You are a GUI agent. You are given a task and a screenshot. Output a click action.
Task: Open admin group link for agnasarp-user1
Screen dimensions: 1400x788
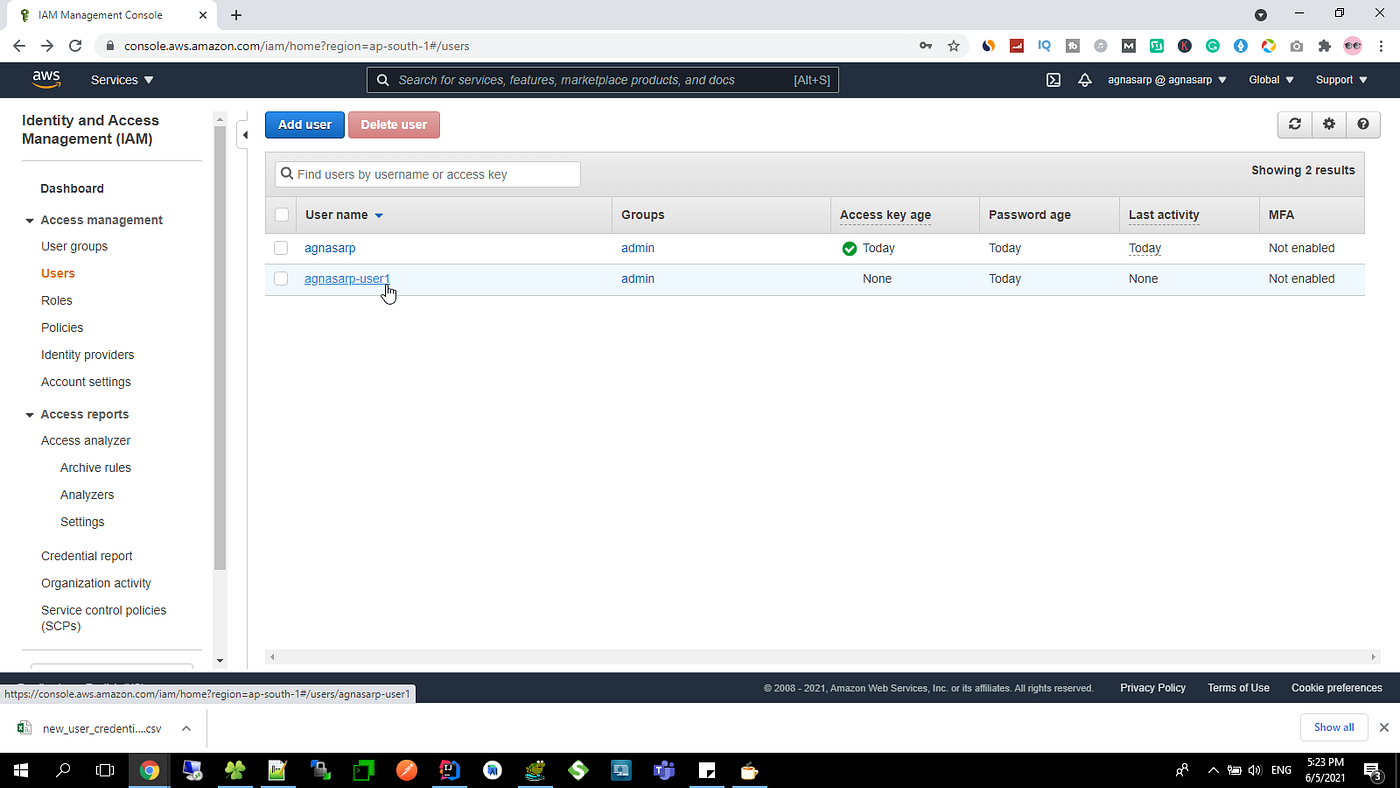638,279
